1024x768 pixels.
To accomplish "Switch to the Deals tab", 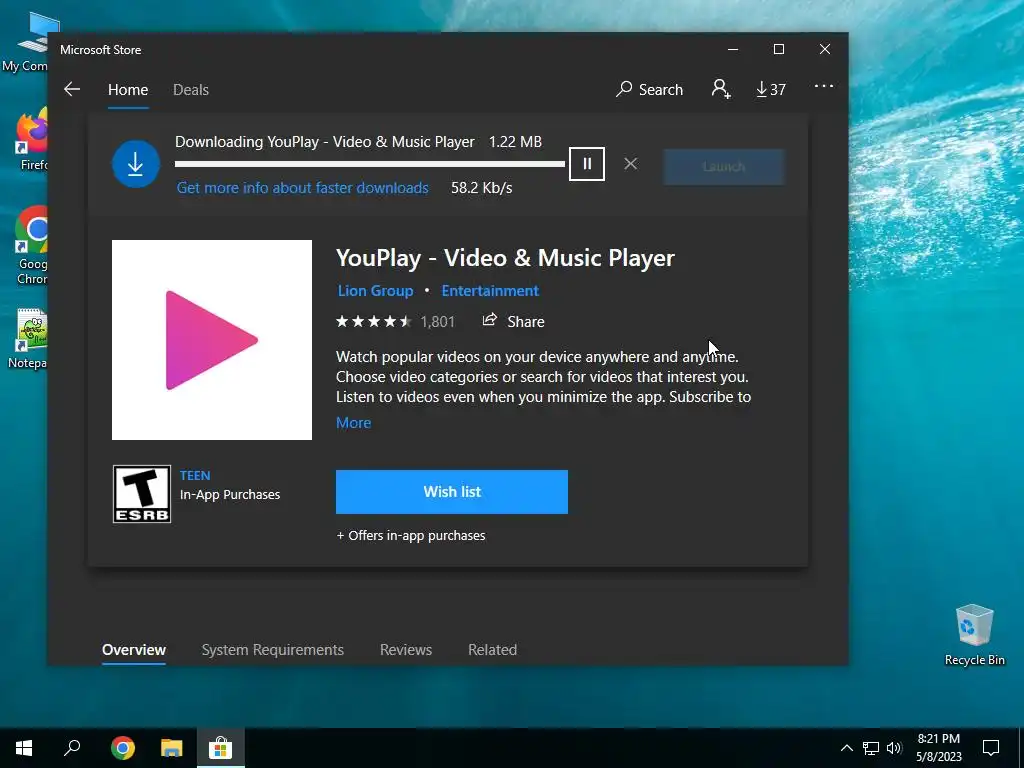I will click(x=191, y=89).
